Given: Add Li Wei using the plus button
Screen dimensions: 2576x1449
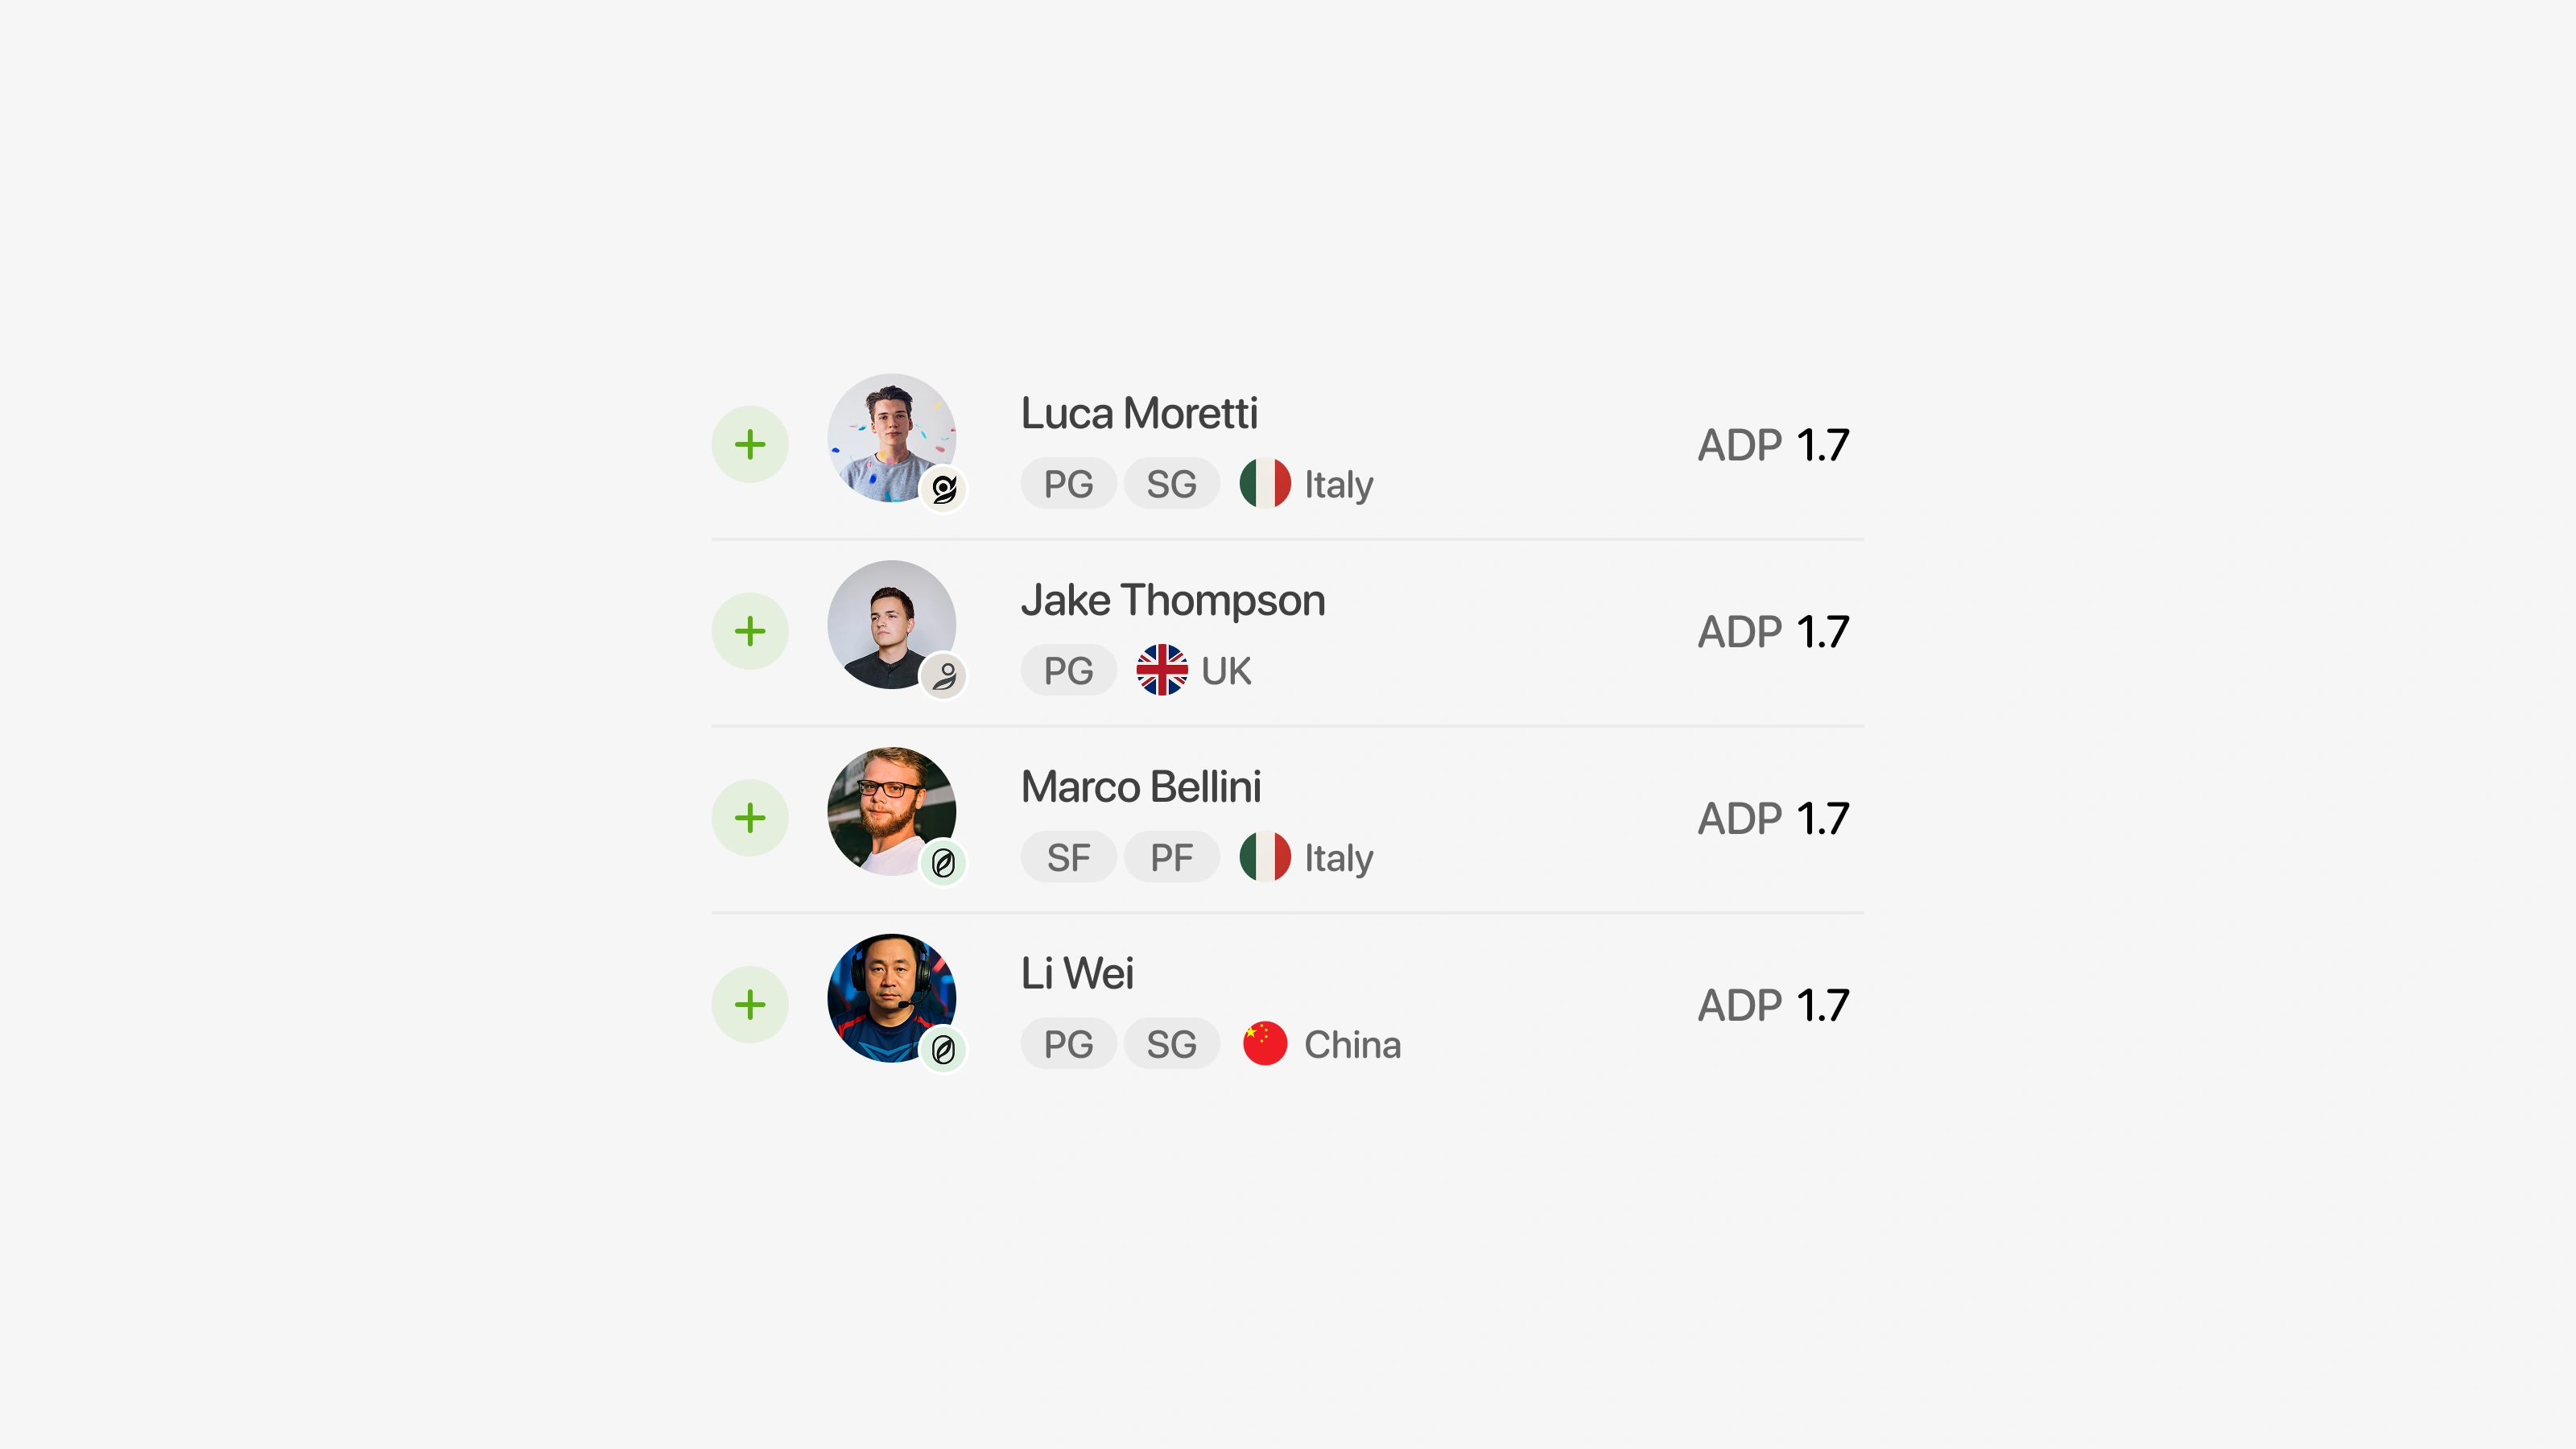Looking at the screenshot, I should 750,1005.
